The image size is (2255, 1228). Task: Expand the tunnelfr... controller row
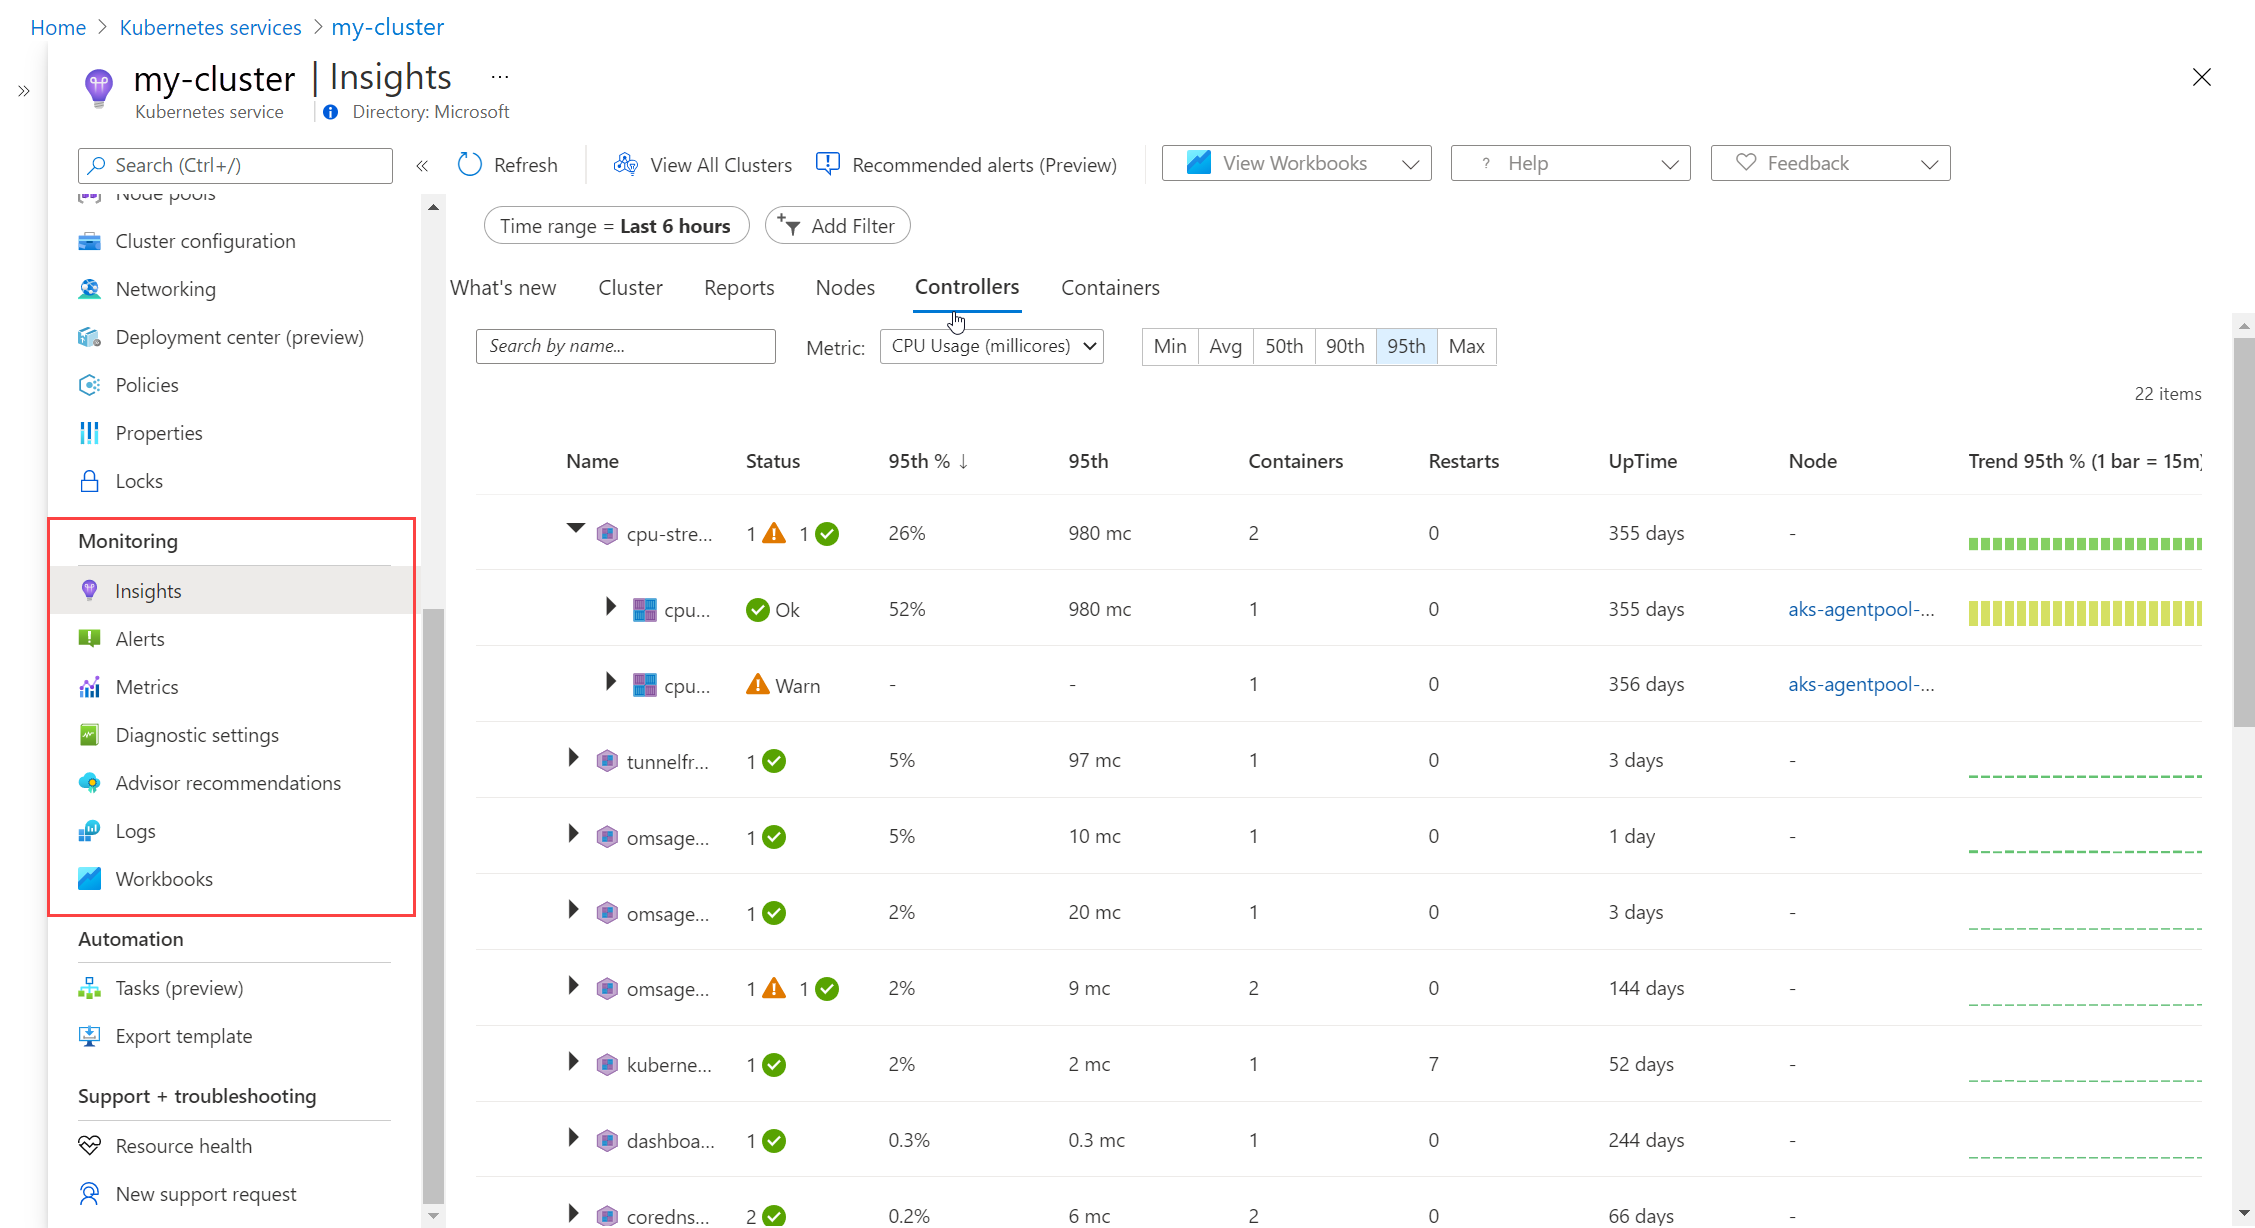(573, 758)
